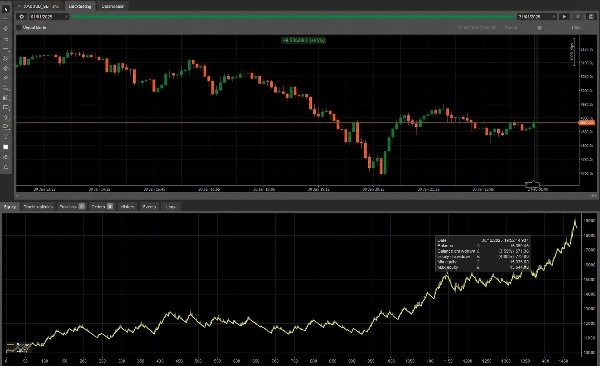
Task: Open the Orders tab
Action: point(102,206)
